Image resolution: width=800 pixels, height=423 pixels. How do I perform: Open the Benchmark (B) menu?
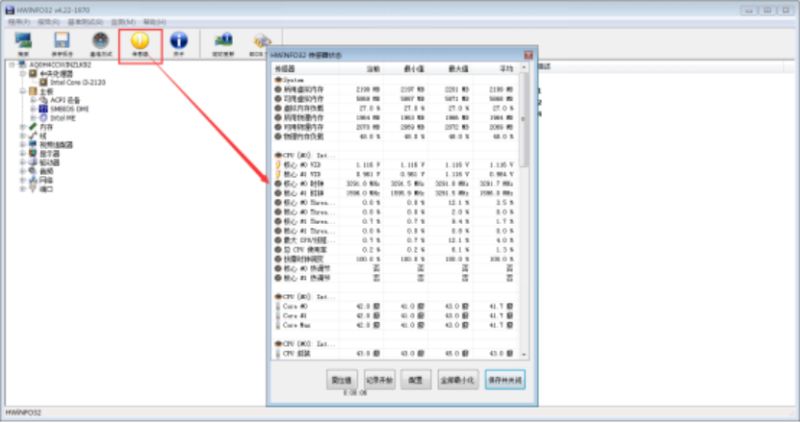pos(85,22)
